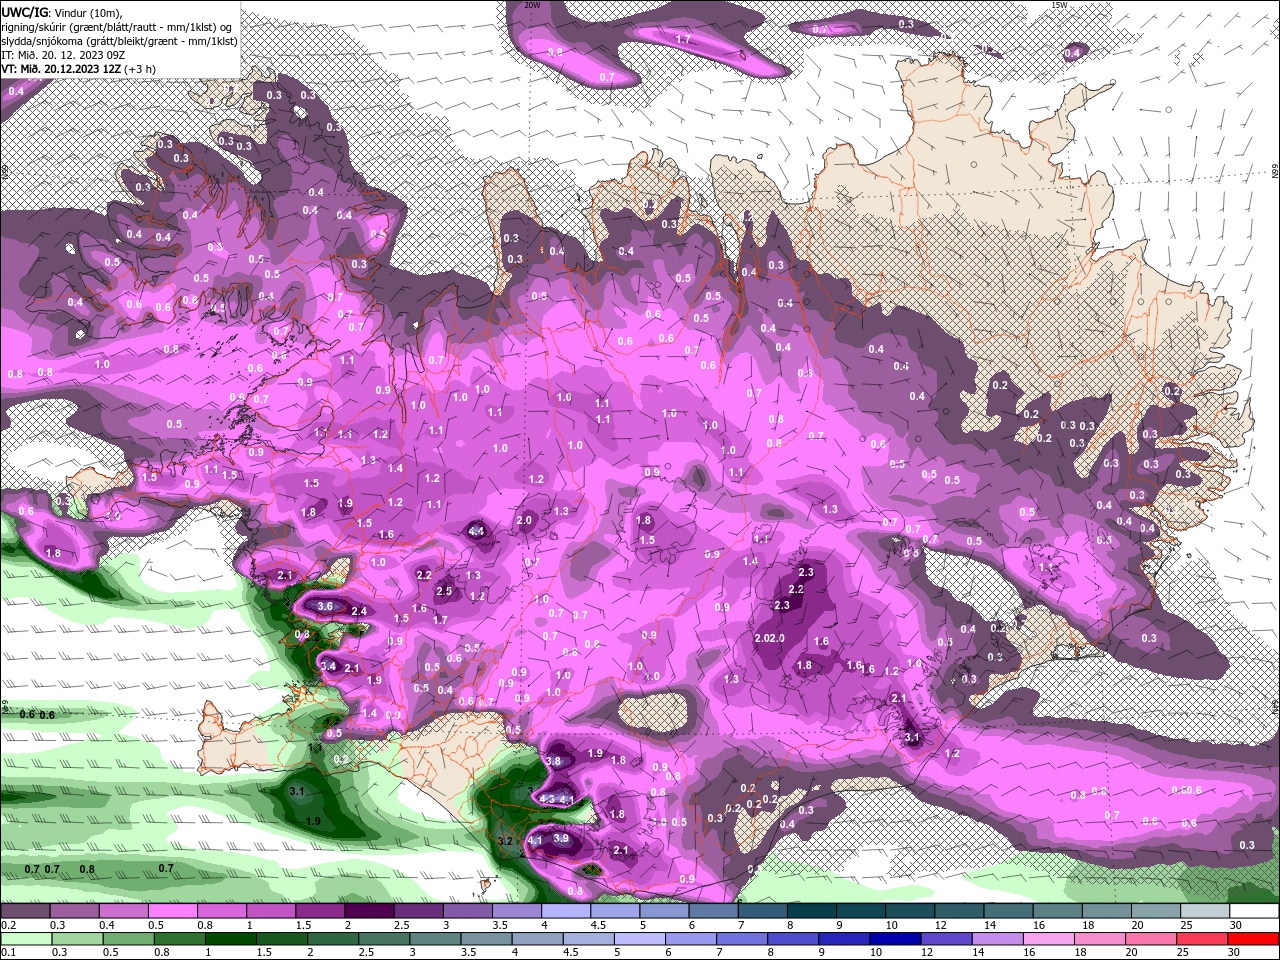This screenshot has height=960, width=1280.
Task: Click the 2.4 value beside the 3.6 maximum
Action: click(359, 610)
